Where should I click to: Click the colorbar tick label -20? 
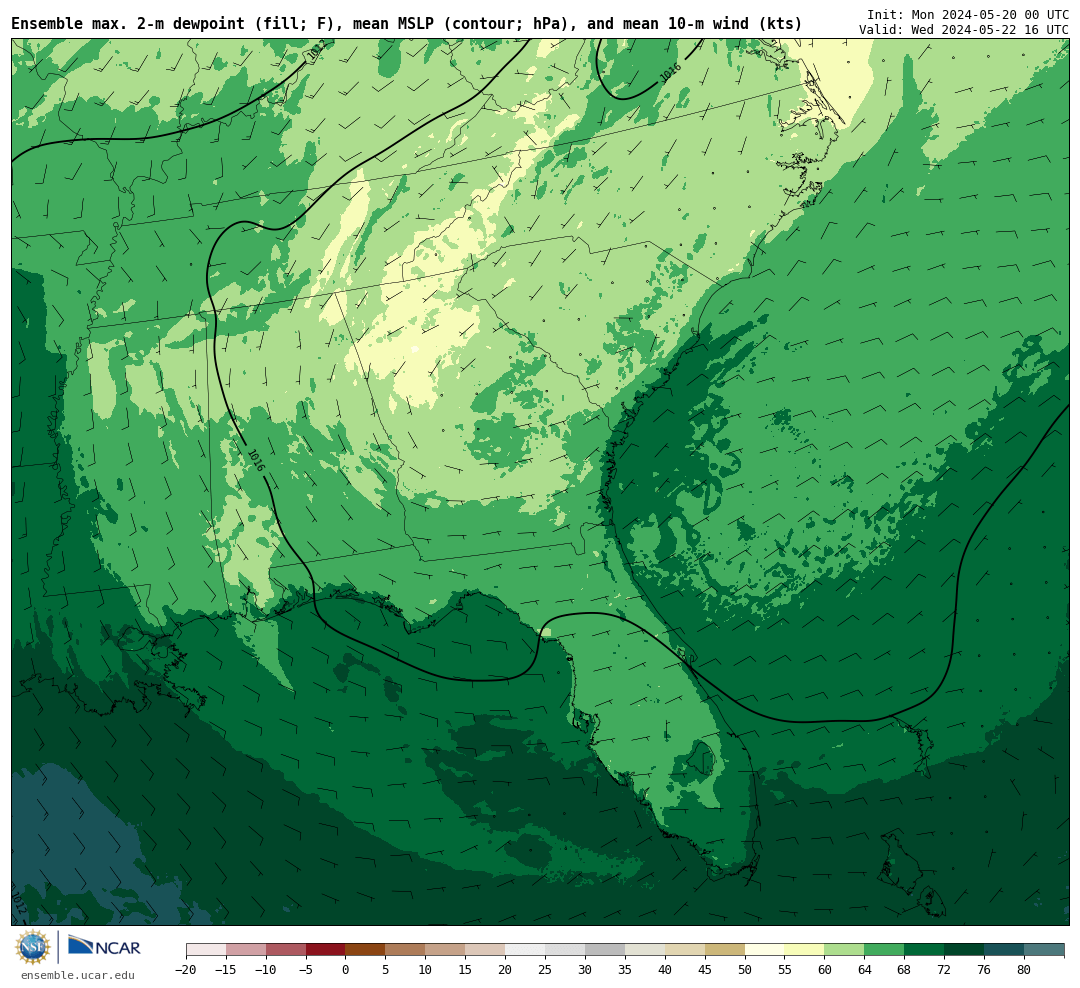[186, 969]
